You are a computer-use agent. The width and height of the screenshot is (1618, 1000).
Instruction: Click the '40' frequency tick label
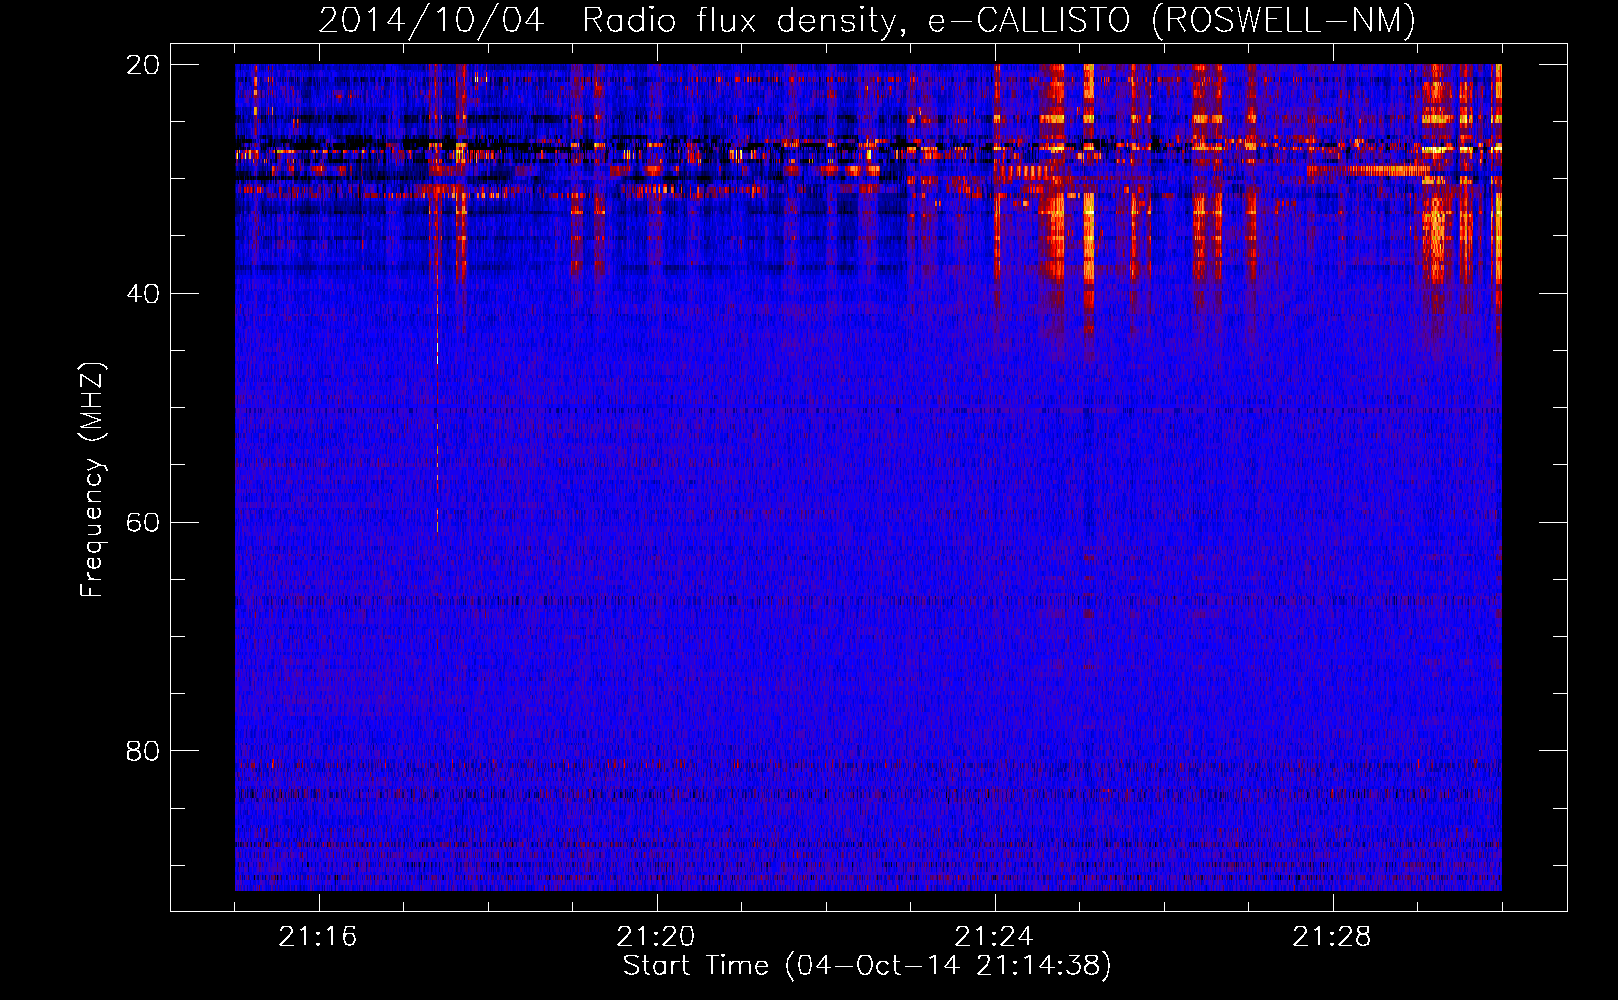[x=142, y=294]
